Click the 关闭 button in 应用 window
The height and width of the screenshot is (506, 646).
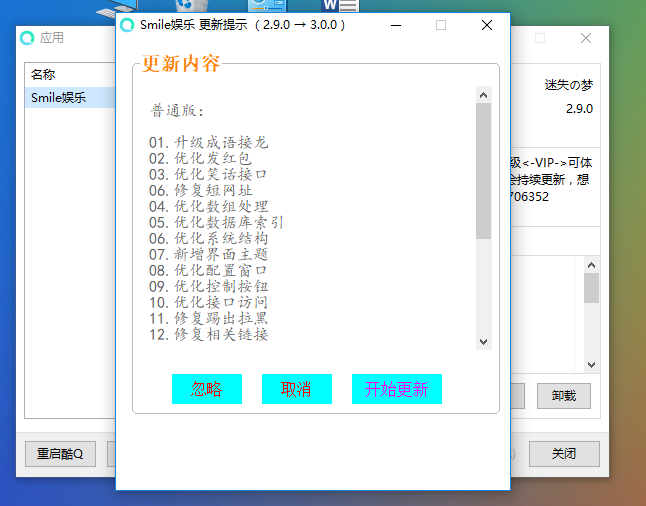[564, 453]
